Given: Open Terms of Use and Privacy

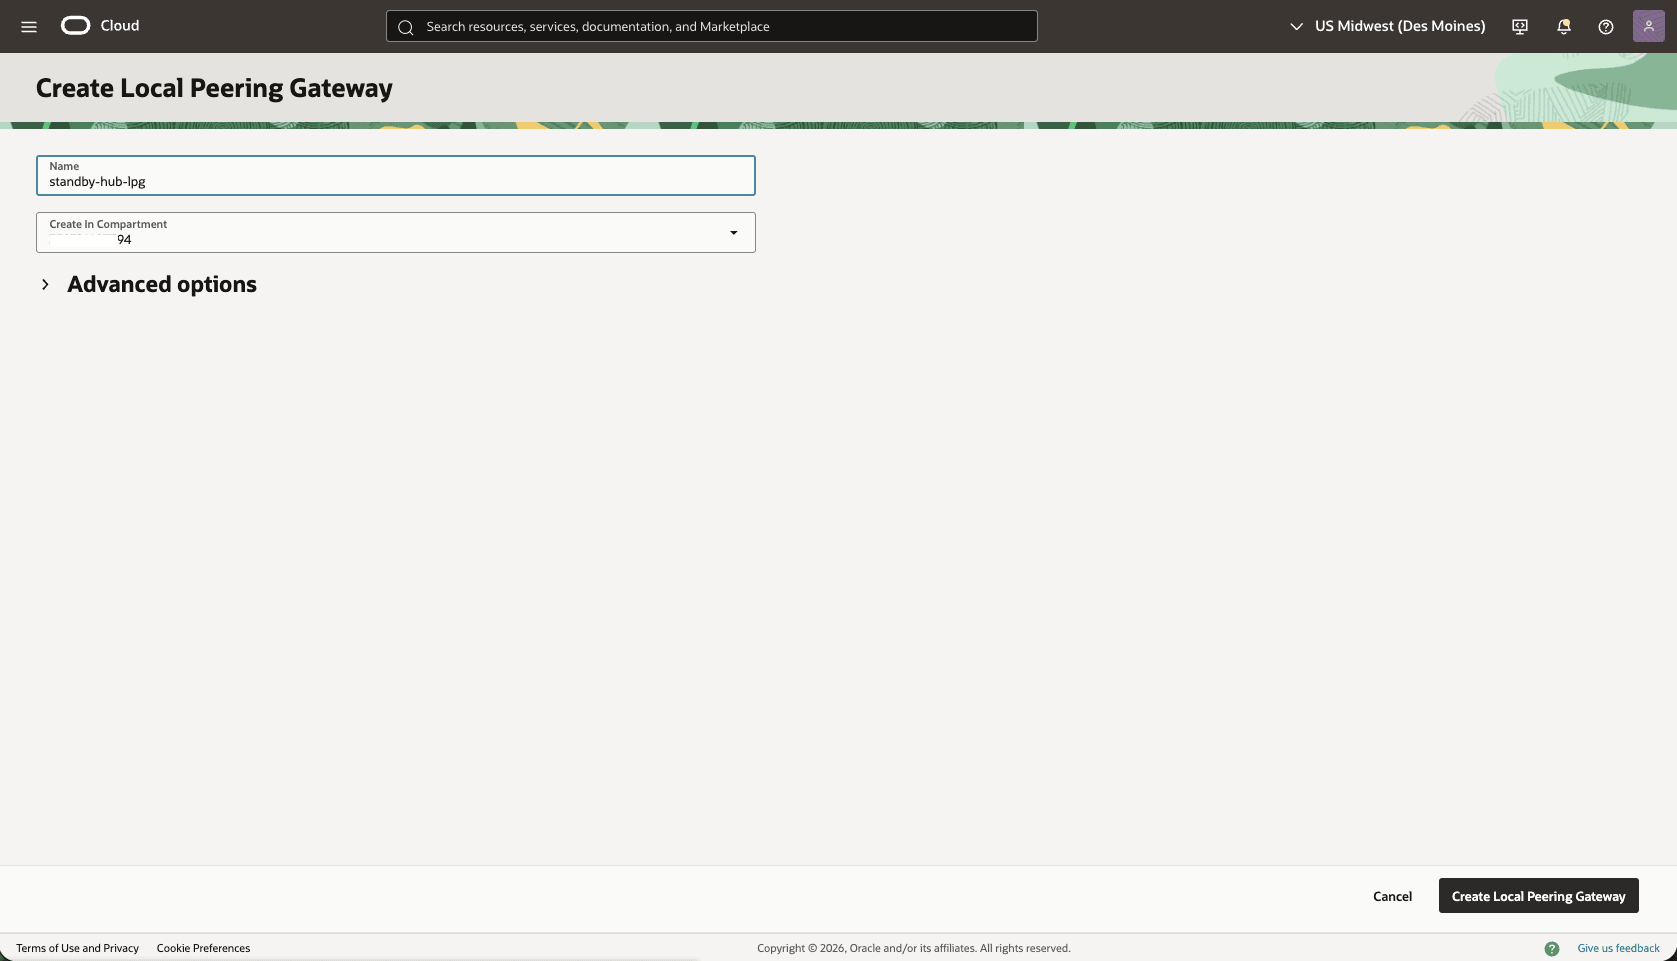Looking at the screenshot, I should tap(78, 948).
